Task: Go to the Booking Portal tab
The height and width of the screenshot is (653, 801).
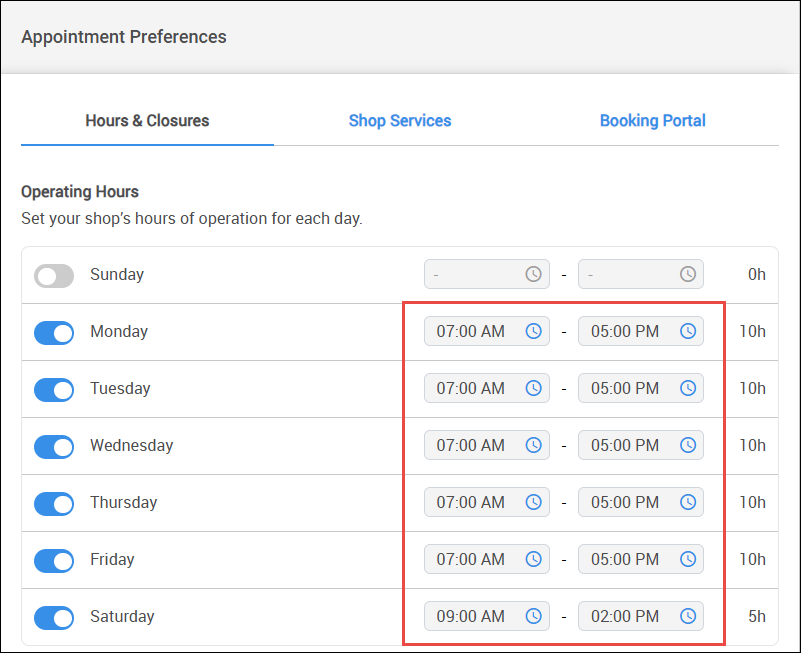Action: 652,121
